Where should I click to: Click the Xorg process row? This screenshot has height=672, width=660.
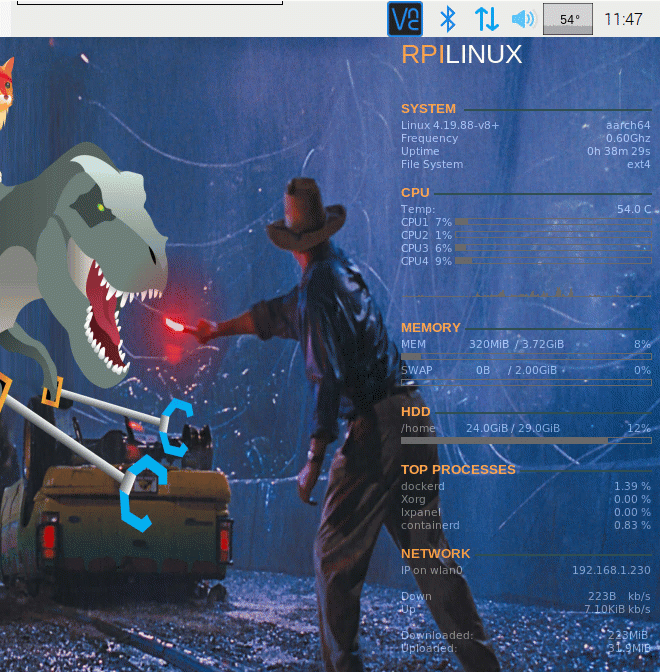pos(526,499)
